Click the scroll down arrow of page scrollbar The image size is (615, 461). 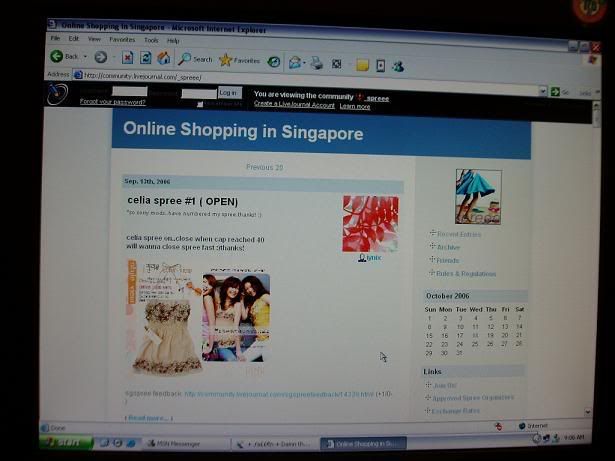coord(588,412)
